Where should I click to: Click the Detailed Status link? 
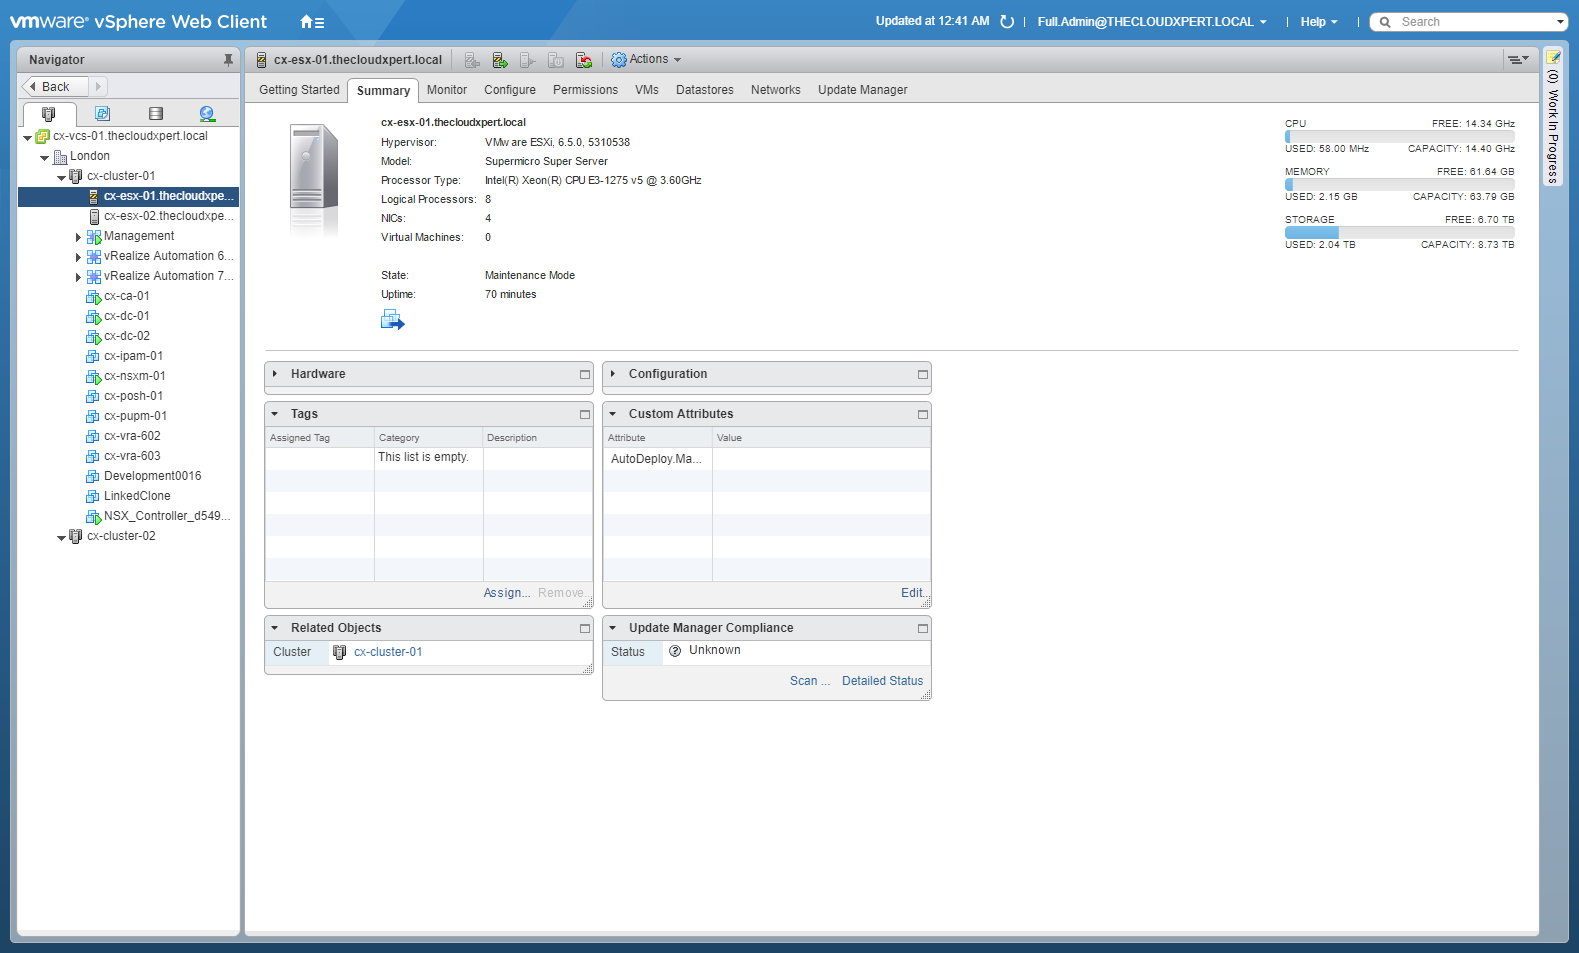point(882,681)
